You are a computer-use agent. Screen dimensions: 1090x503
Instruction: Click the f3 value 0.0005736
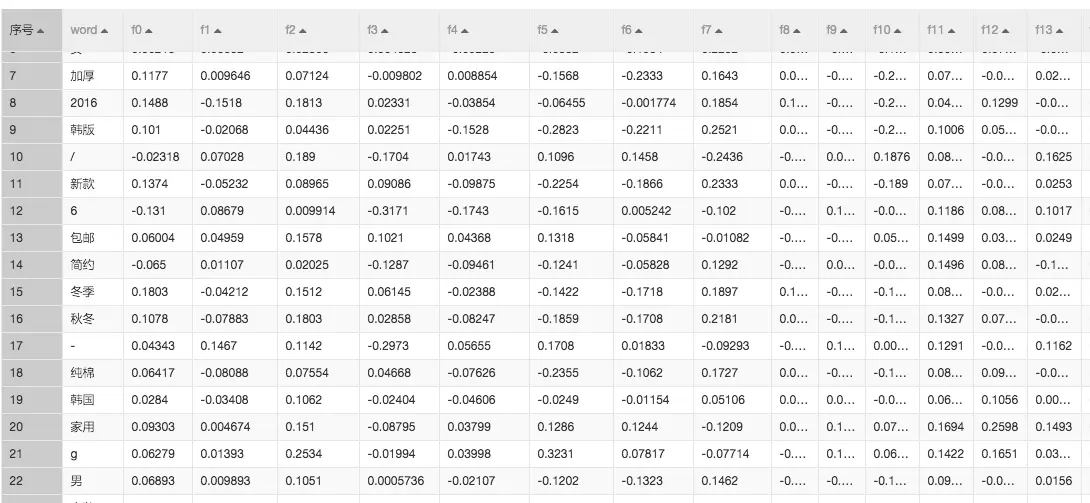click(x=395, y=481)
